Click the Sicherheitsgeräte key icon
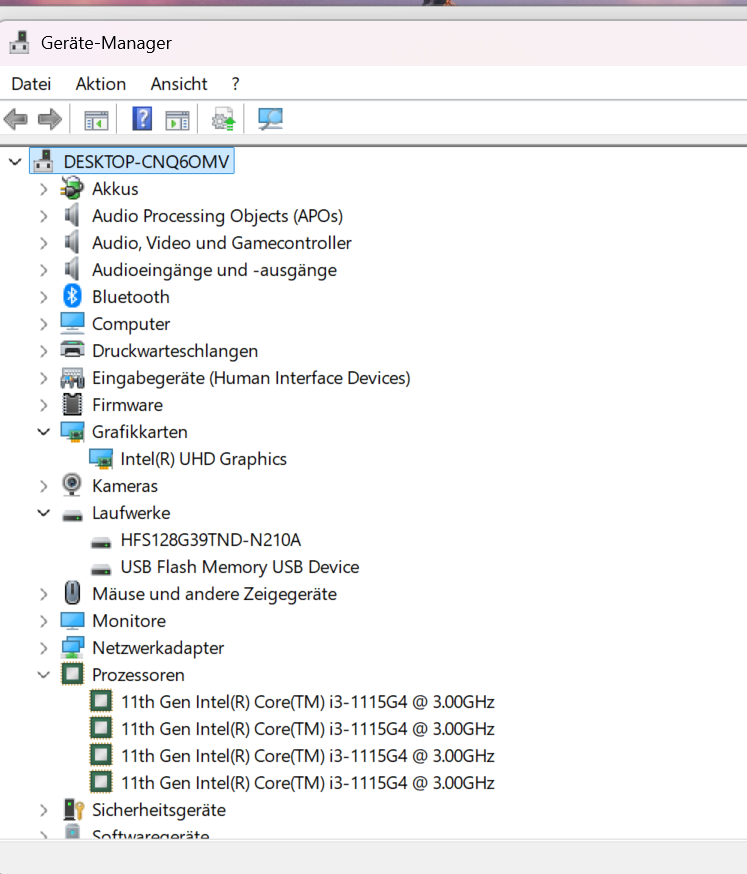Image resolution: width=747 pixels, height=874 pixels. tap(72, 810)
